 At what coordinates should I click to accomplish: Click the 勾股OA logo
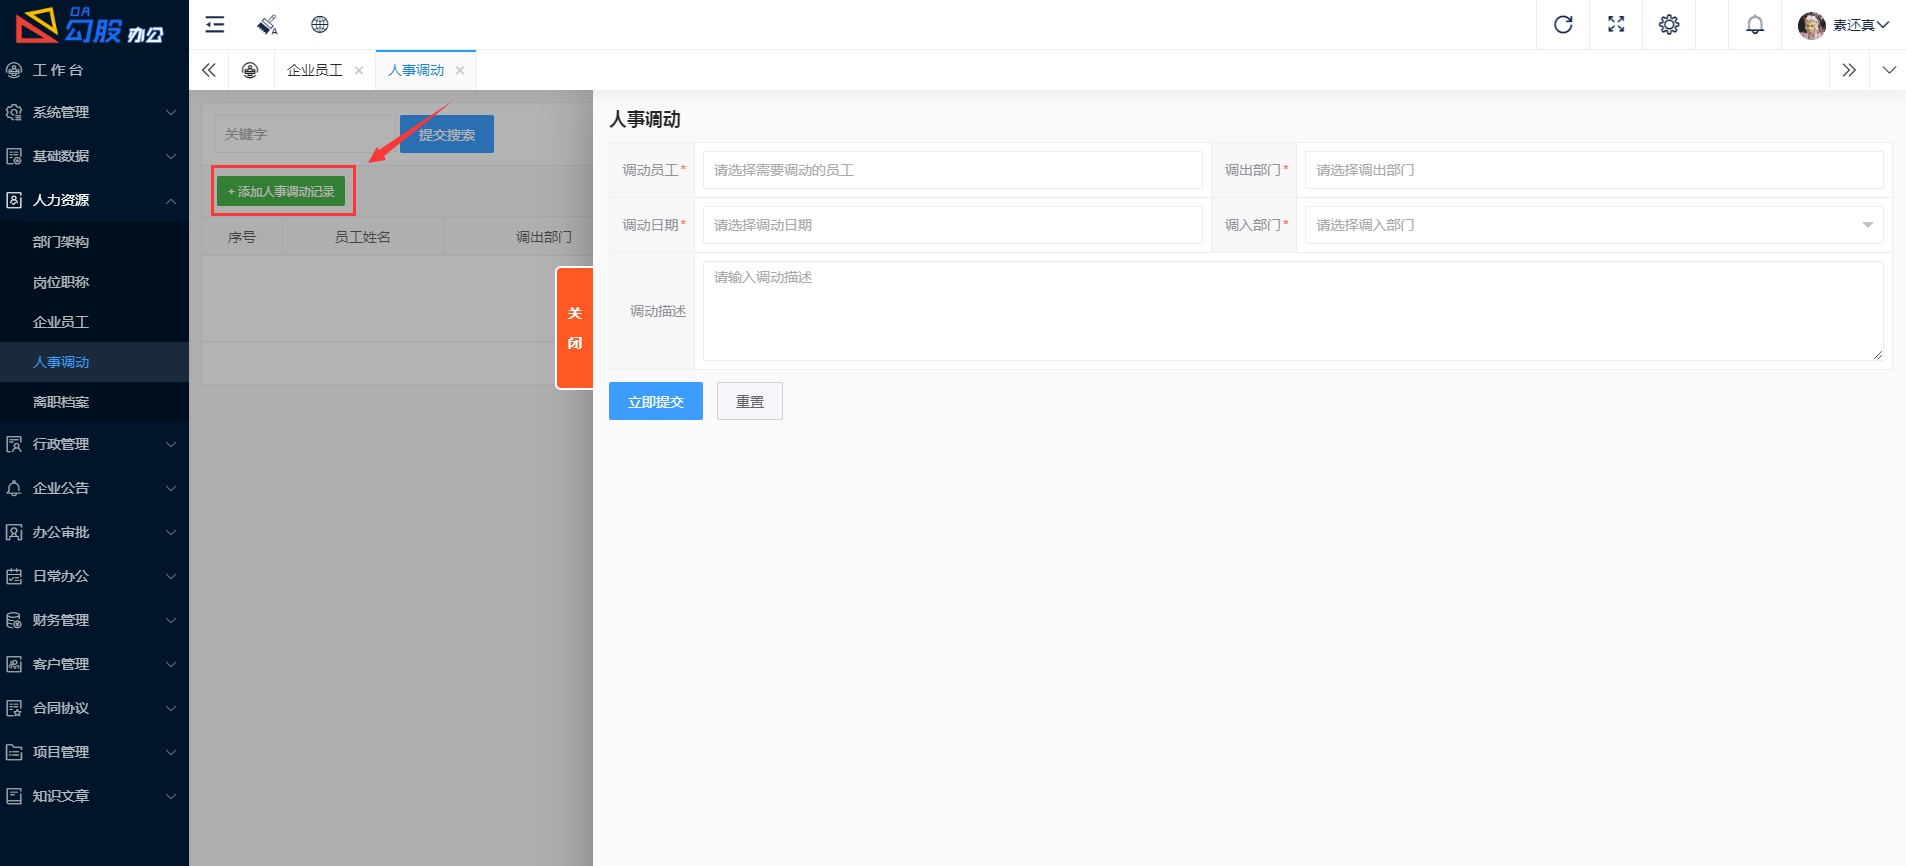[x=90, y=25]
